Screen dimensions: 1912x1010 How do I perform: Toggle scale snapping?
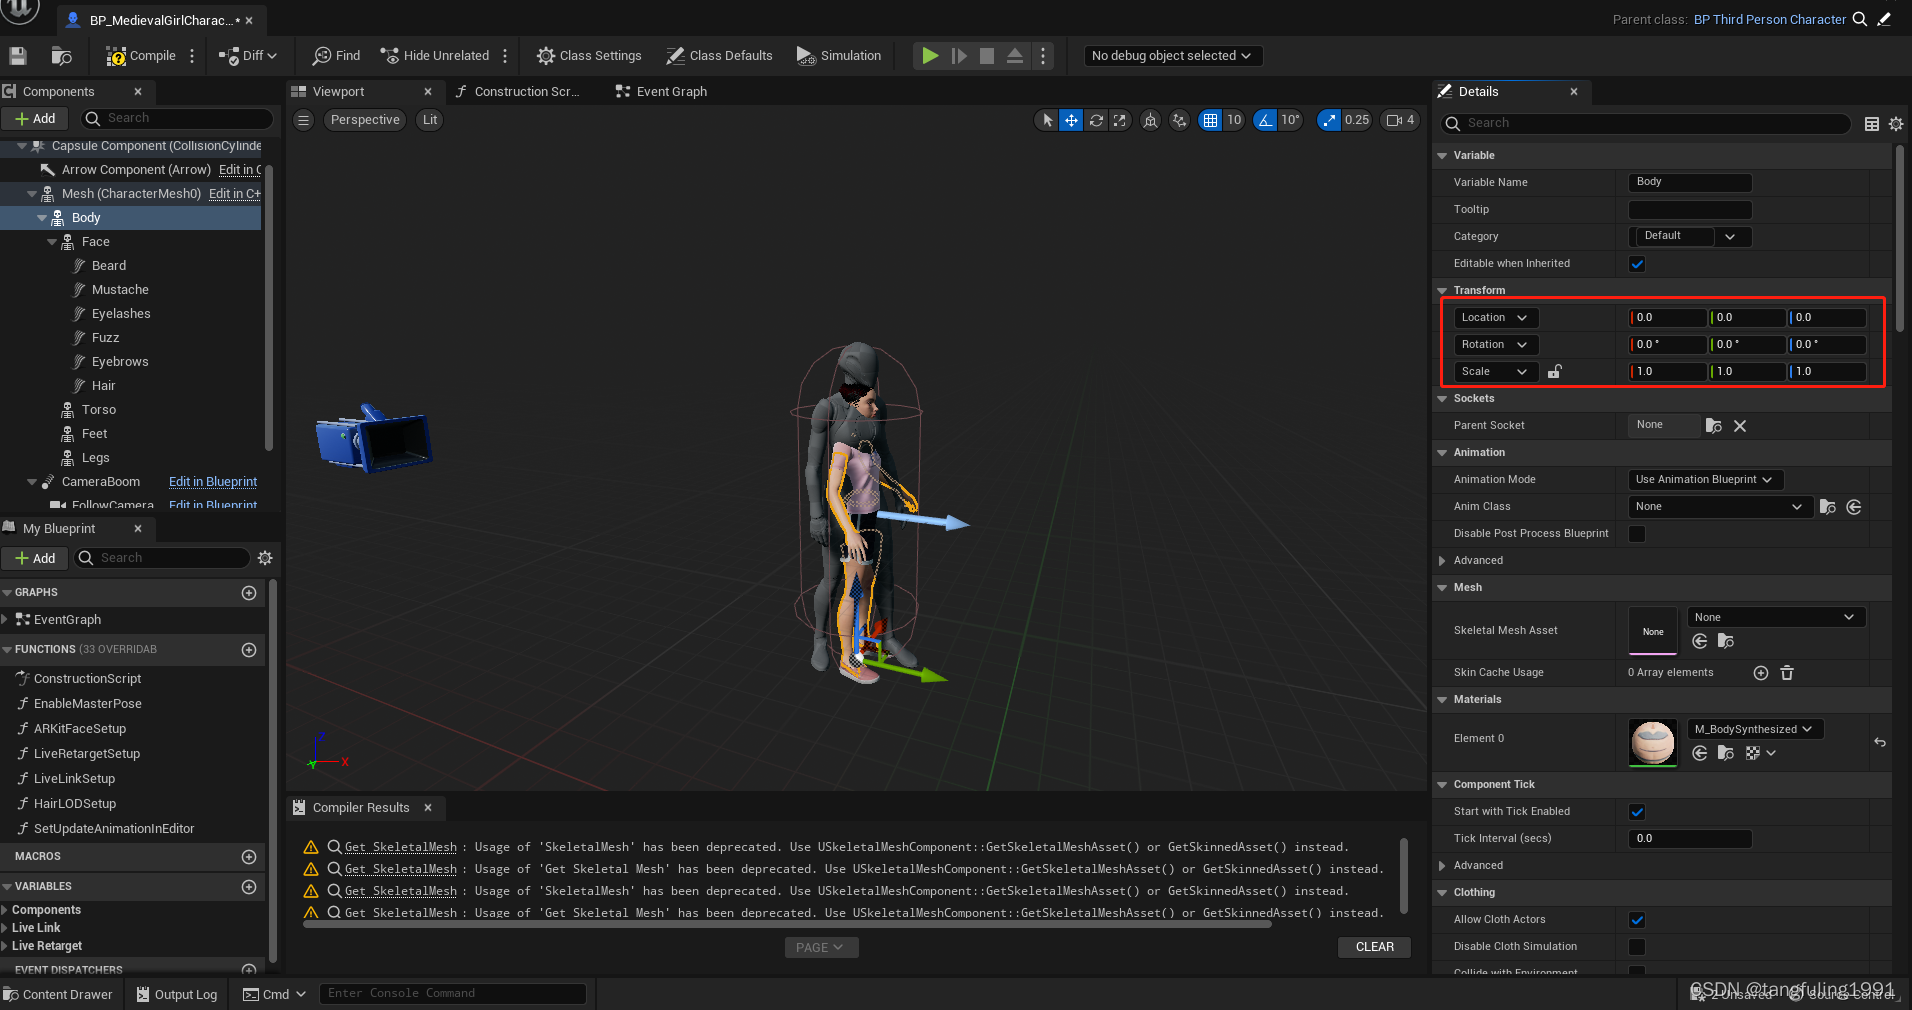click(x=1329, y=120)
